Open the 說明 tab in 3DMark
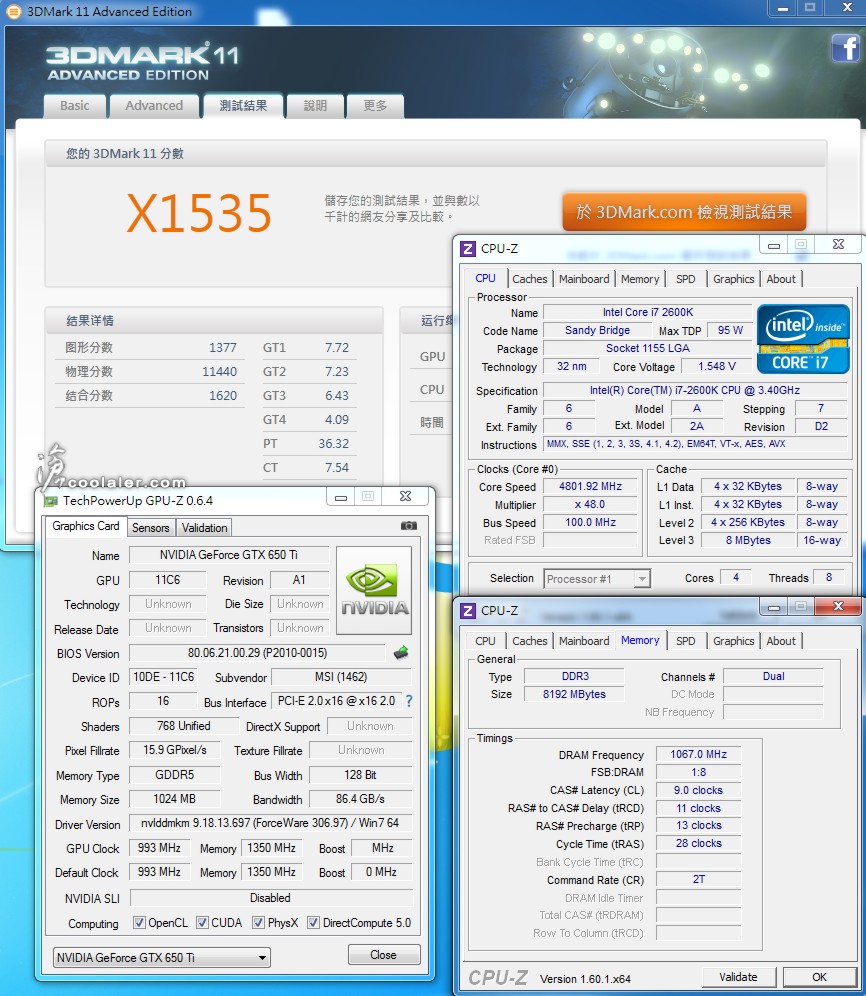 click(315, 106)
